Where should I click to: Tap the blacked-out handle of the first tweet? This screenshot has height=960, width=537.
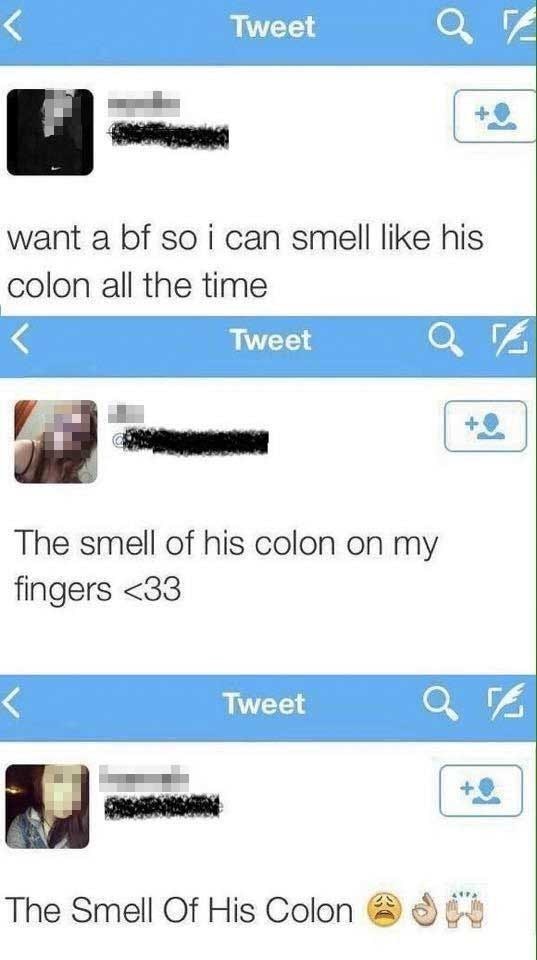[169, 136]
